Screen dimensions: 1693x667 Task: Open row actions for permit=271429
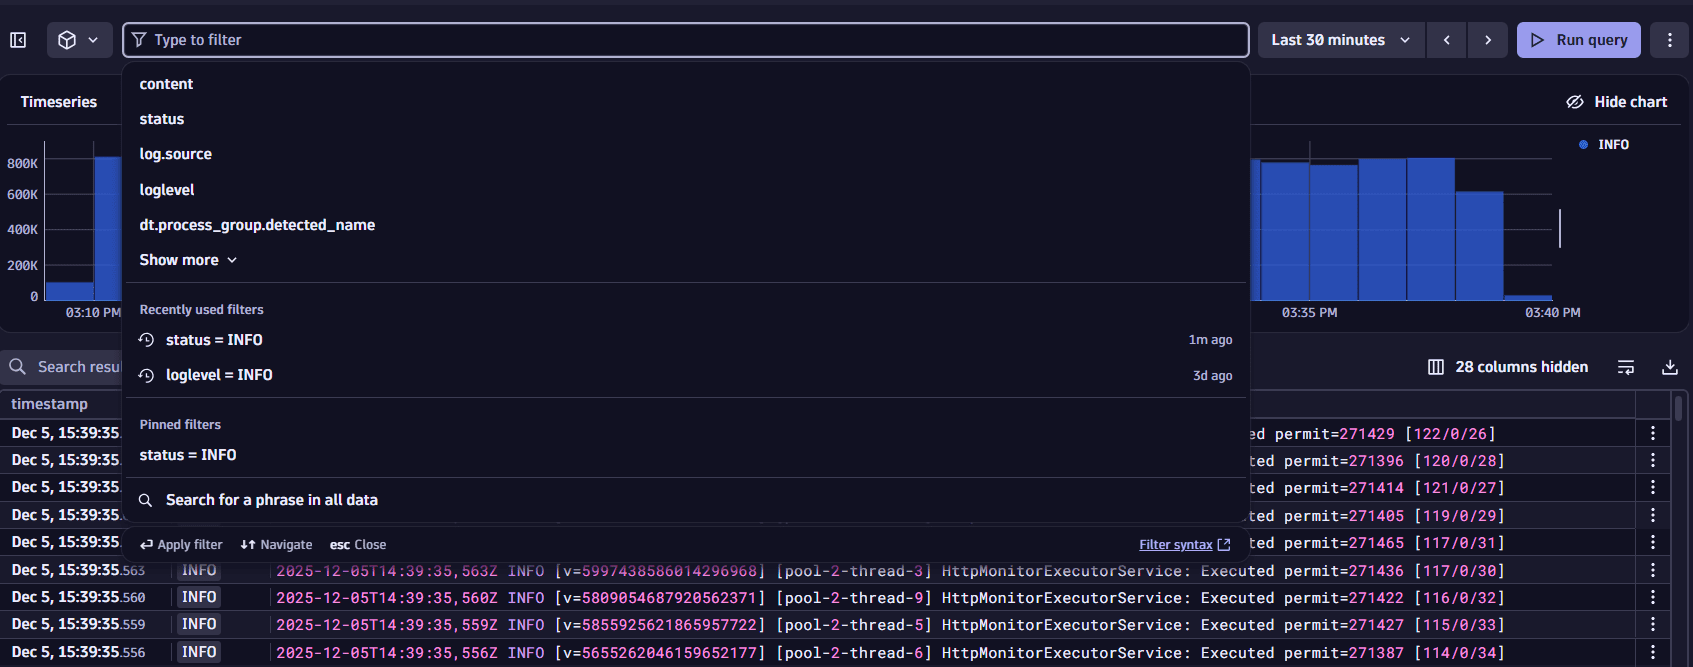[x=1653, y=433]
